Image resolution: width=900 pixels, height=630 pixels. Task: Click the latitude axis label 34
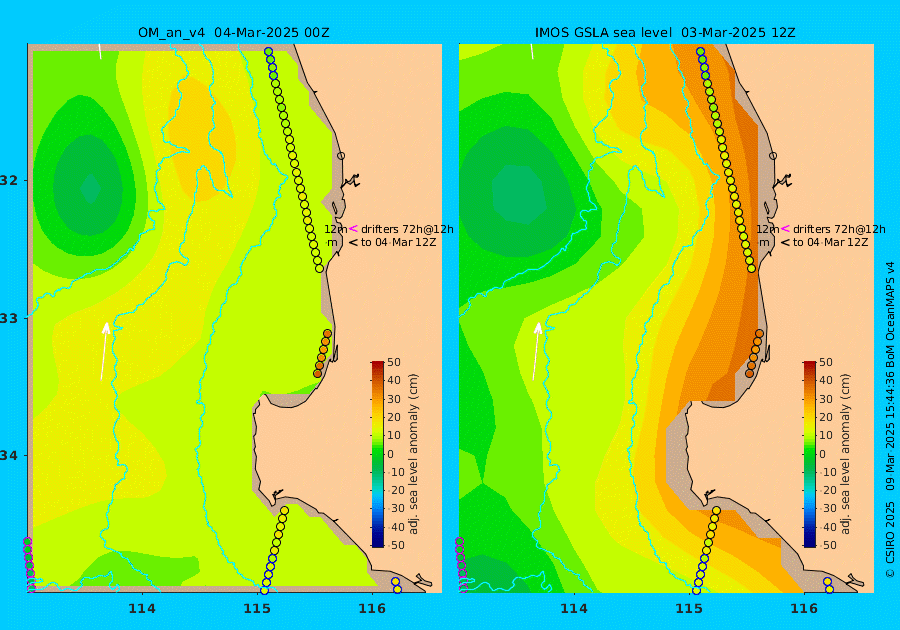(x=9, y=456)
